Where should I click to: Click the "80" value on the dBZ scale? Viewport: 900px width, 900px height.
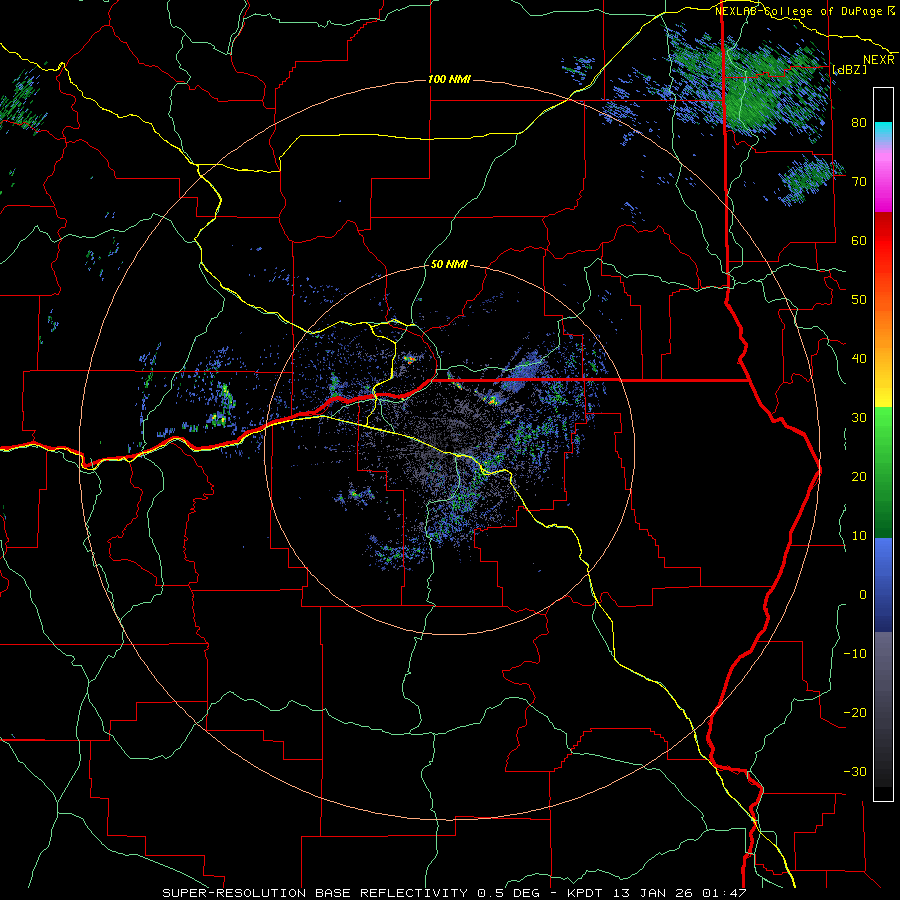(x=859, y=123)
